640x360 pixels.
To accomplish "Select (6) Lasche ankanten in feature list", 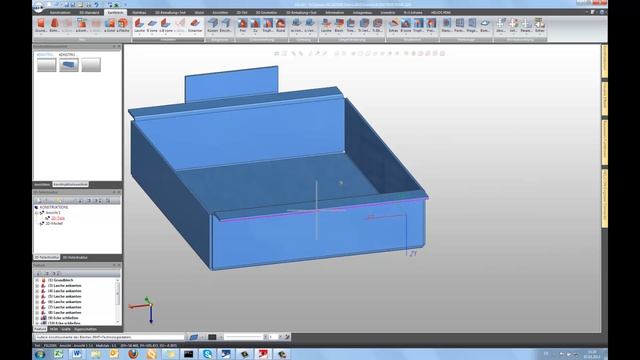I will pyautogui.click(x=64, y=302).
